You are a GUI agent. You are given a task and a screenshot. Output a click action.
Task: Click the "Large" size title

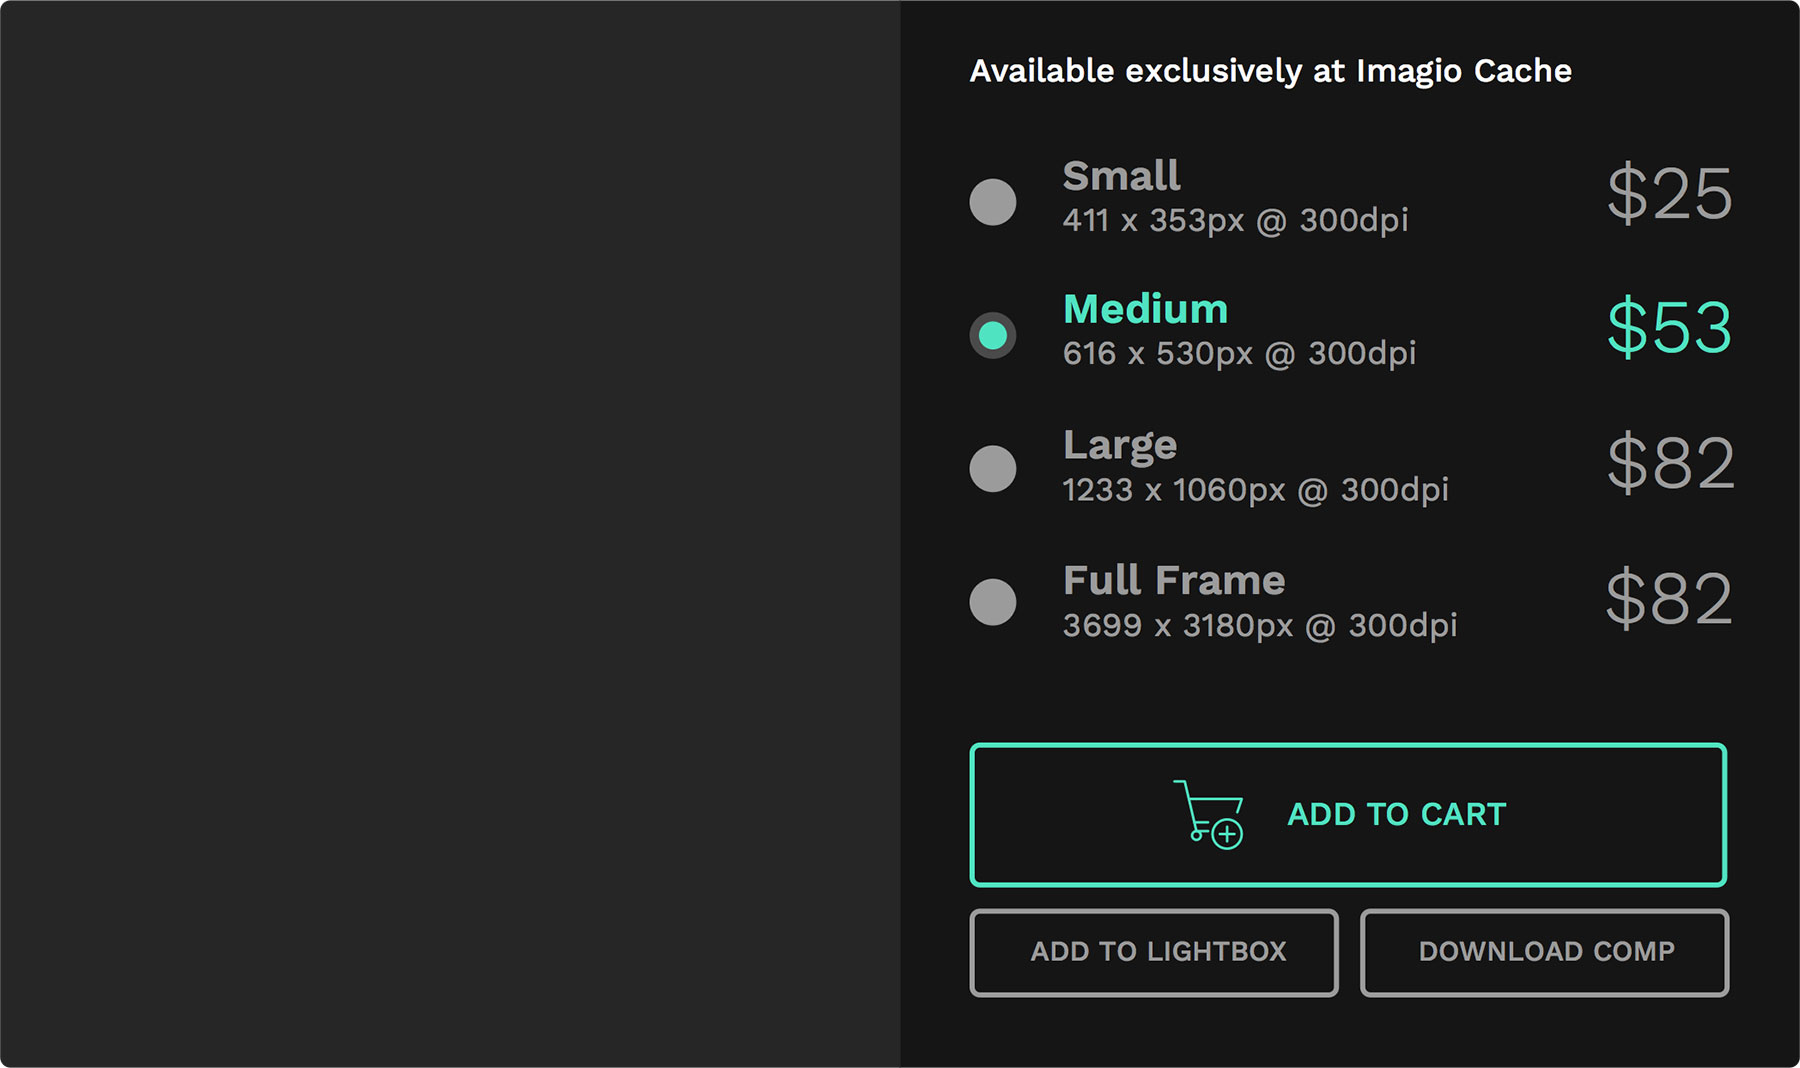pos(1120,445)
